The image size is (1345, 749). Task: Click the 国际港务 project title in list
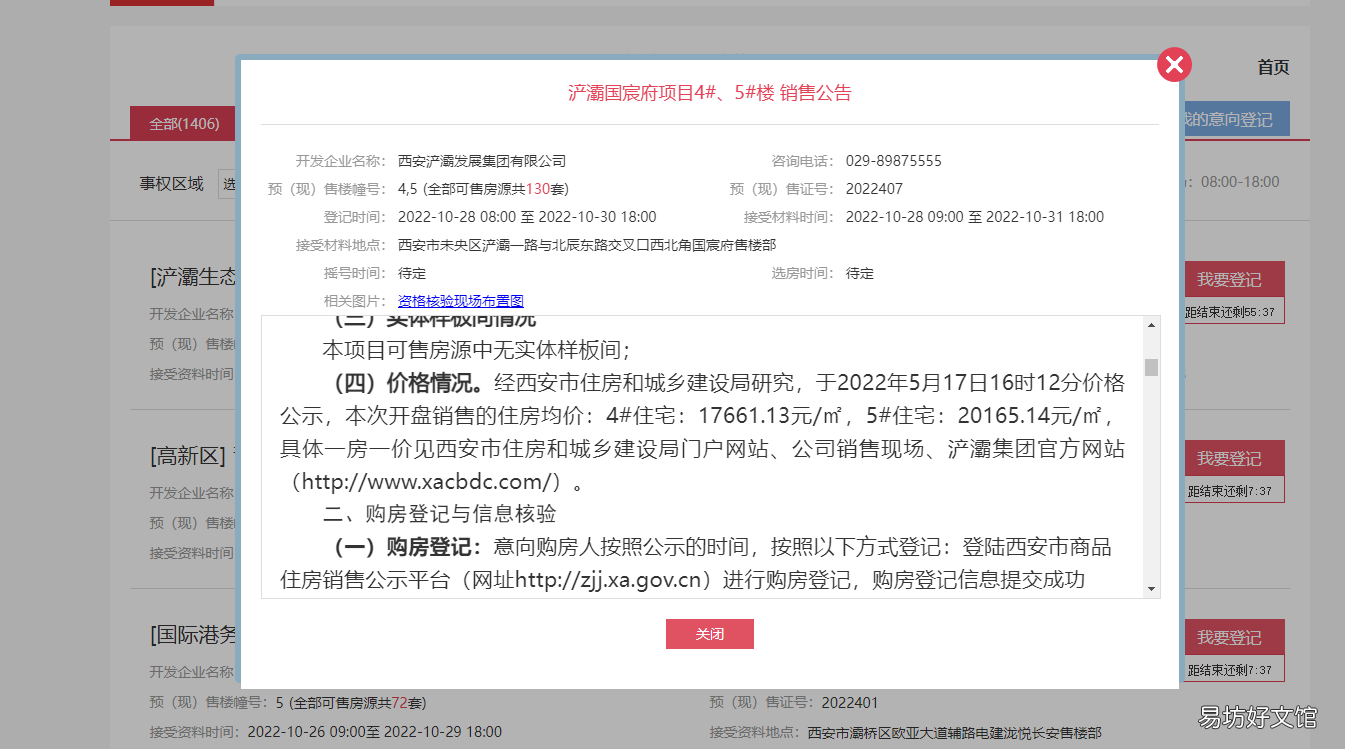(194, 634)
